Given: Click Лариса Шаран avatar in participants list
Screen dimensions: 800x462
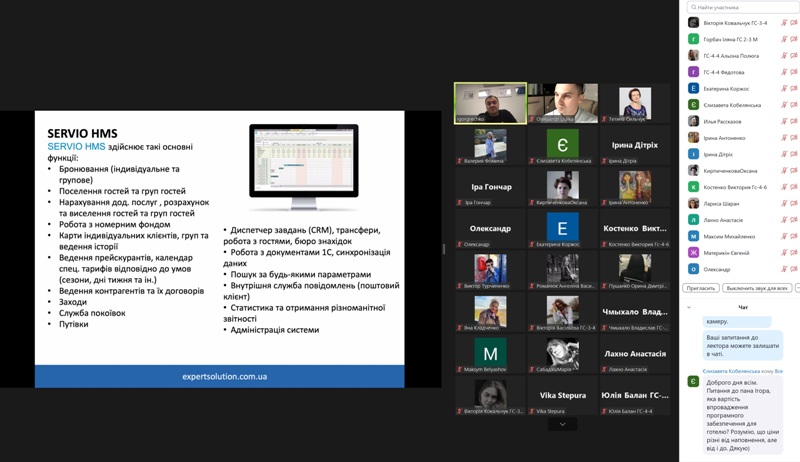Looking at the screenshot, I should point(693,203).
